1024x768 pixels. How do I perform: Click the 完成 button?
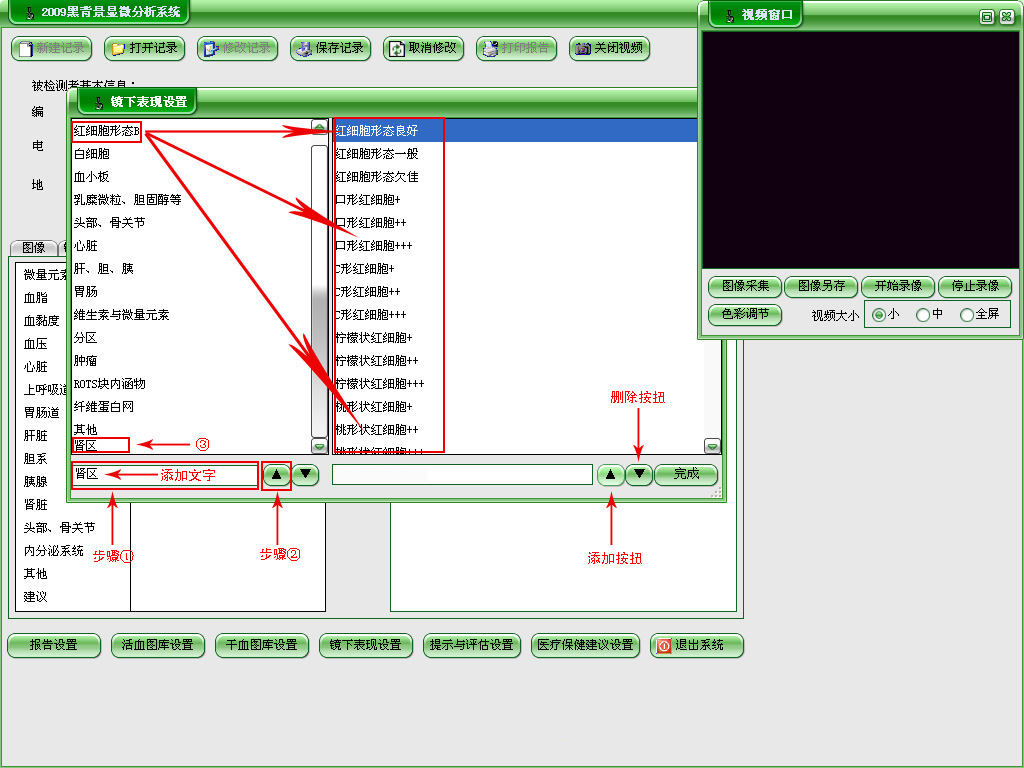coord(686,475)
